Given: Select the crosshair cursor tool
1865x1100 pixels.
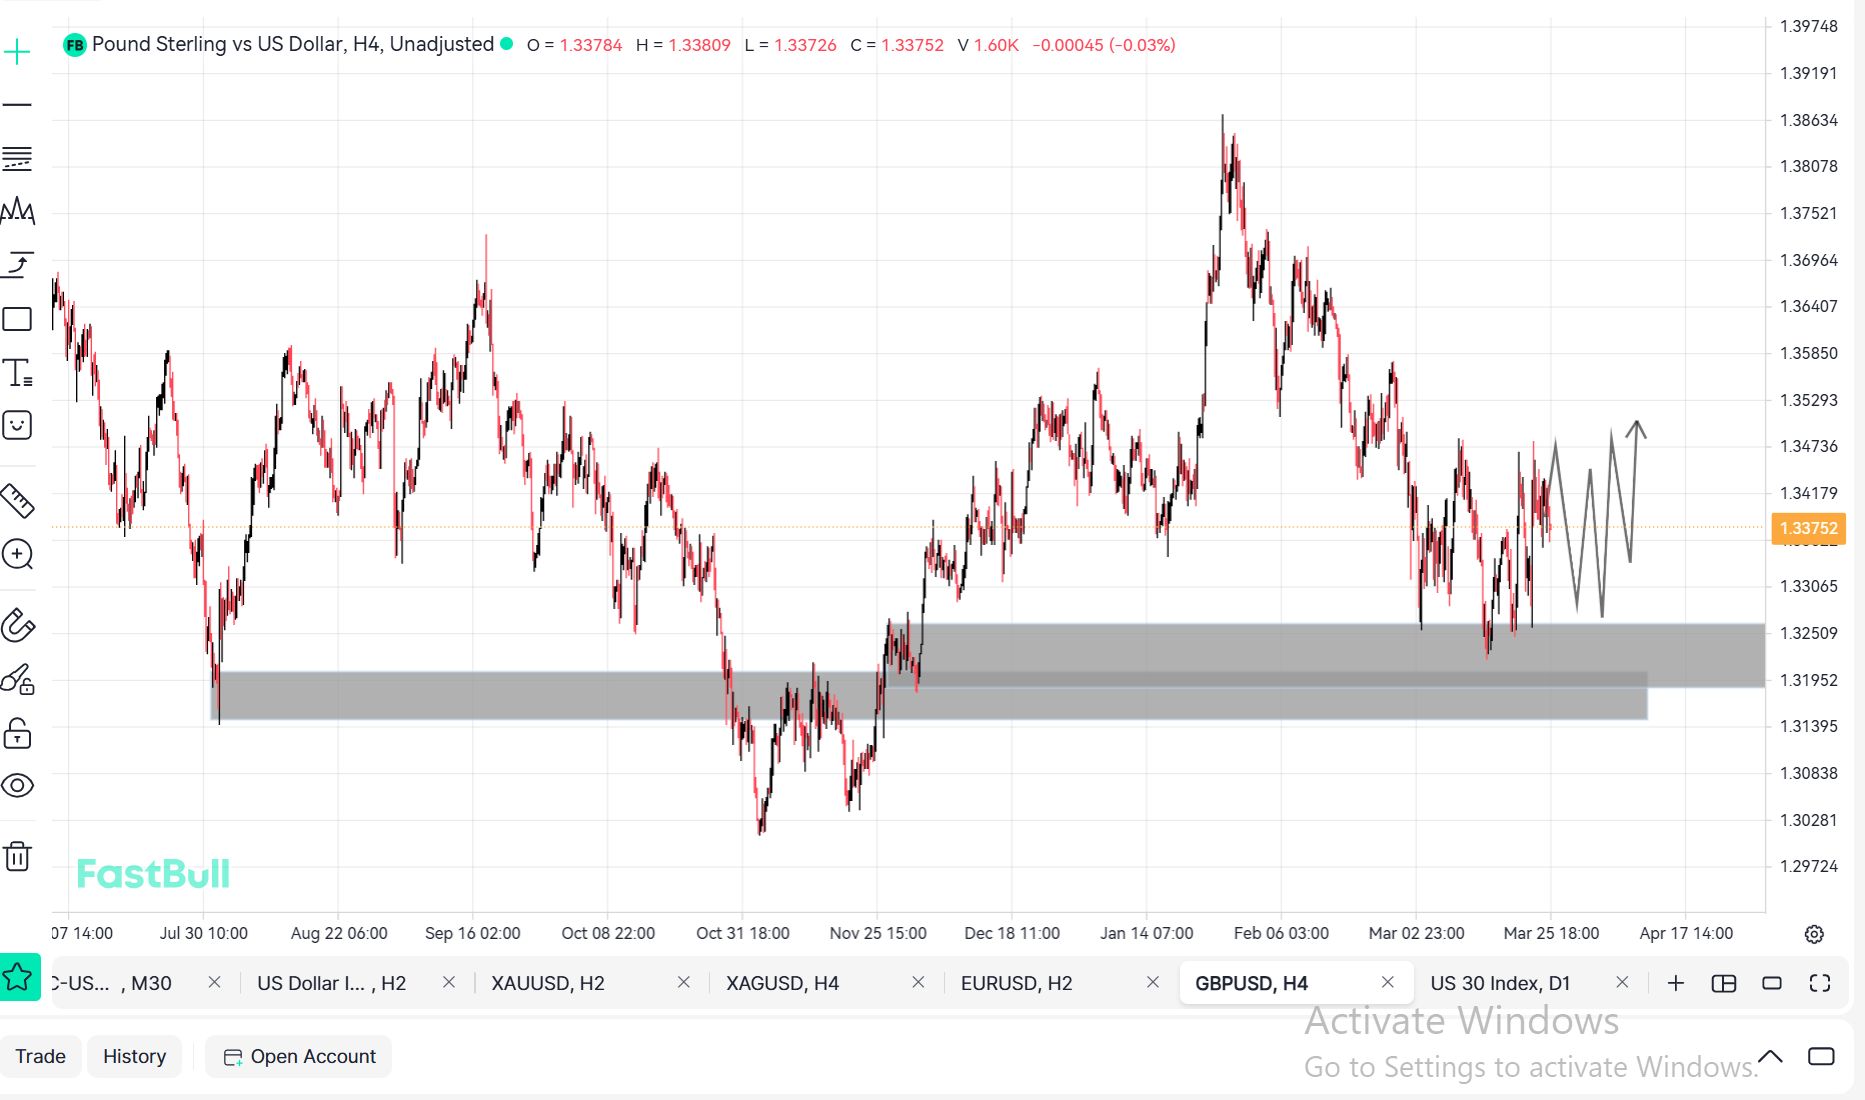Looking at the screenshot, I should click(18, 52).
